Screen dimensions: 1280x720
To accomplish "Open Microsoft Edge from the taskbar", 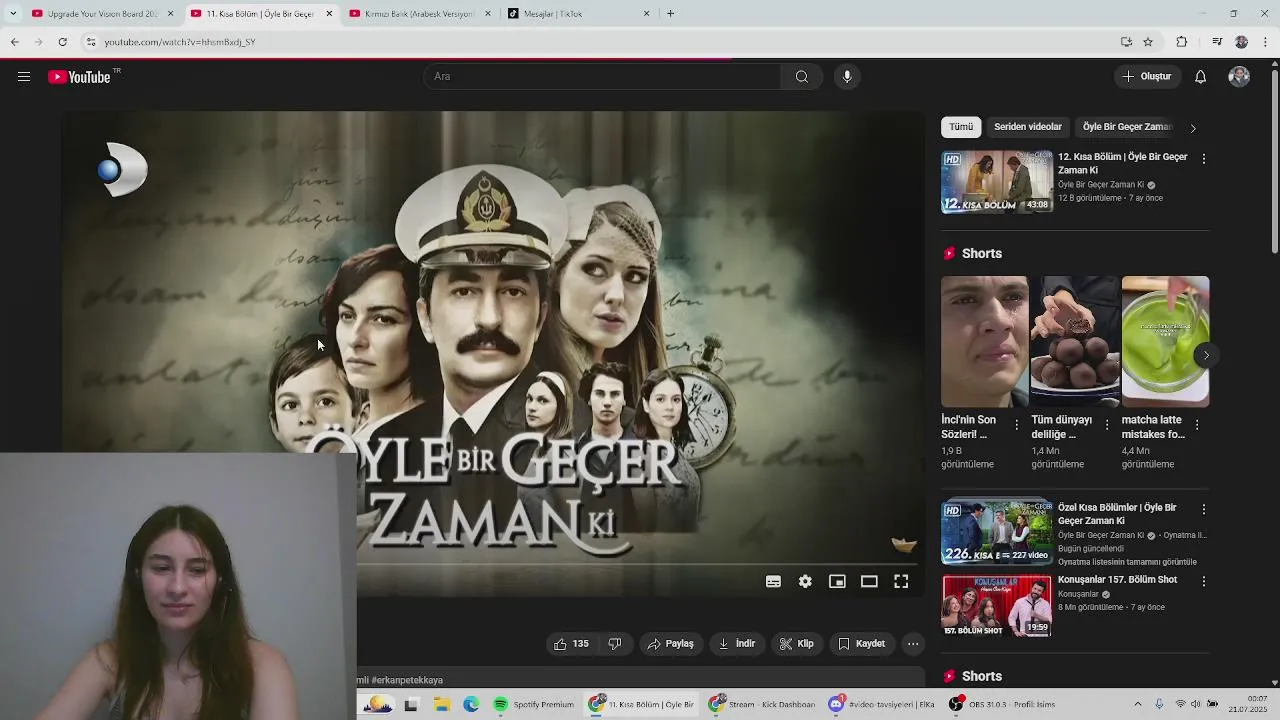I will (x=471, y=705).
